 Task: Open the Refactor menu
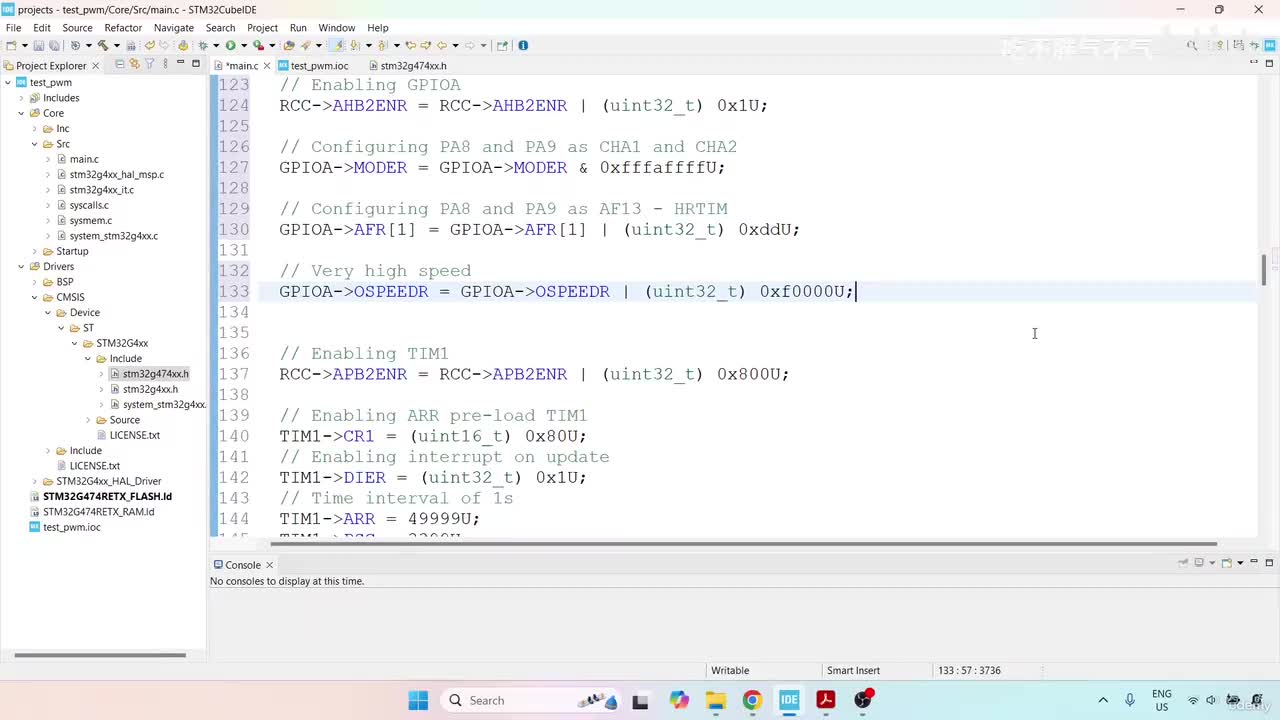point(123,28)
